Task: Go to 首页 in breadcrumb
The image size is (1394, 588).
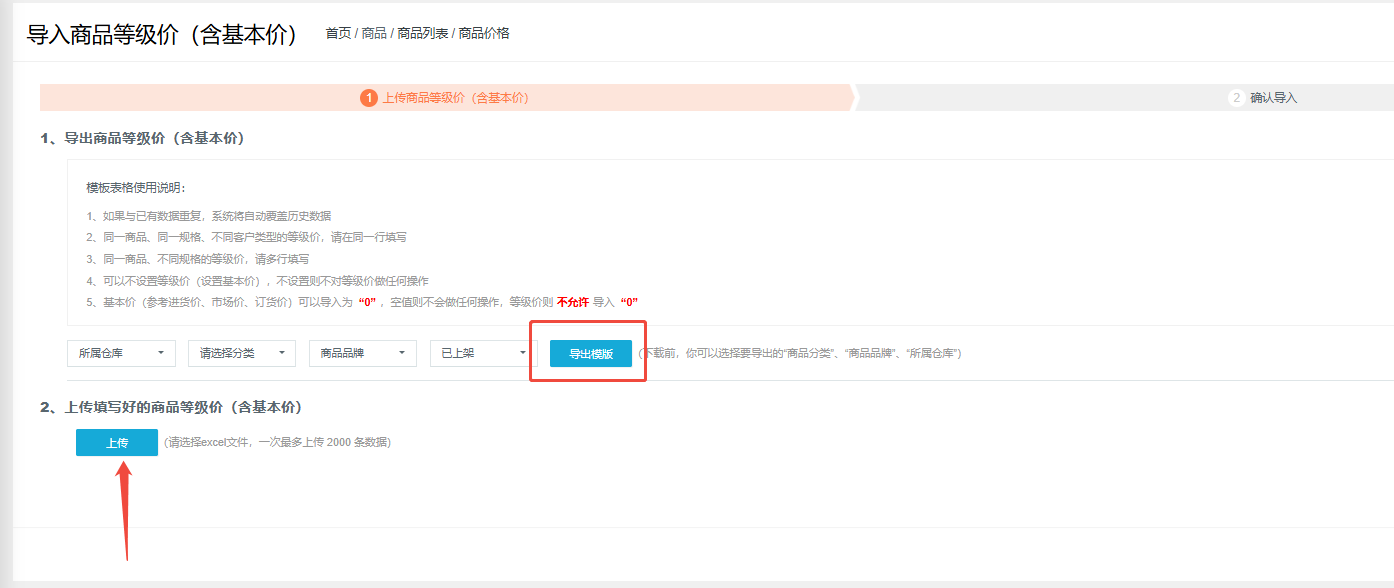Action: coord(338,33)
